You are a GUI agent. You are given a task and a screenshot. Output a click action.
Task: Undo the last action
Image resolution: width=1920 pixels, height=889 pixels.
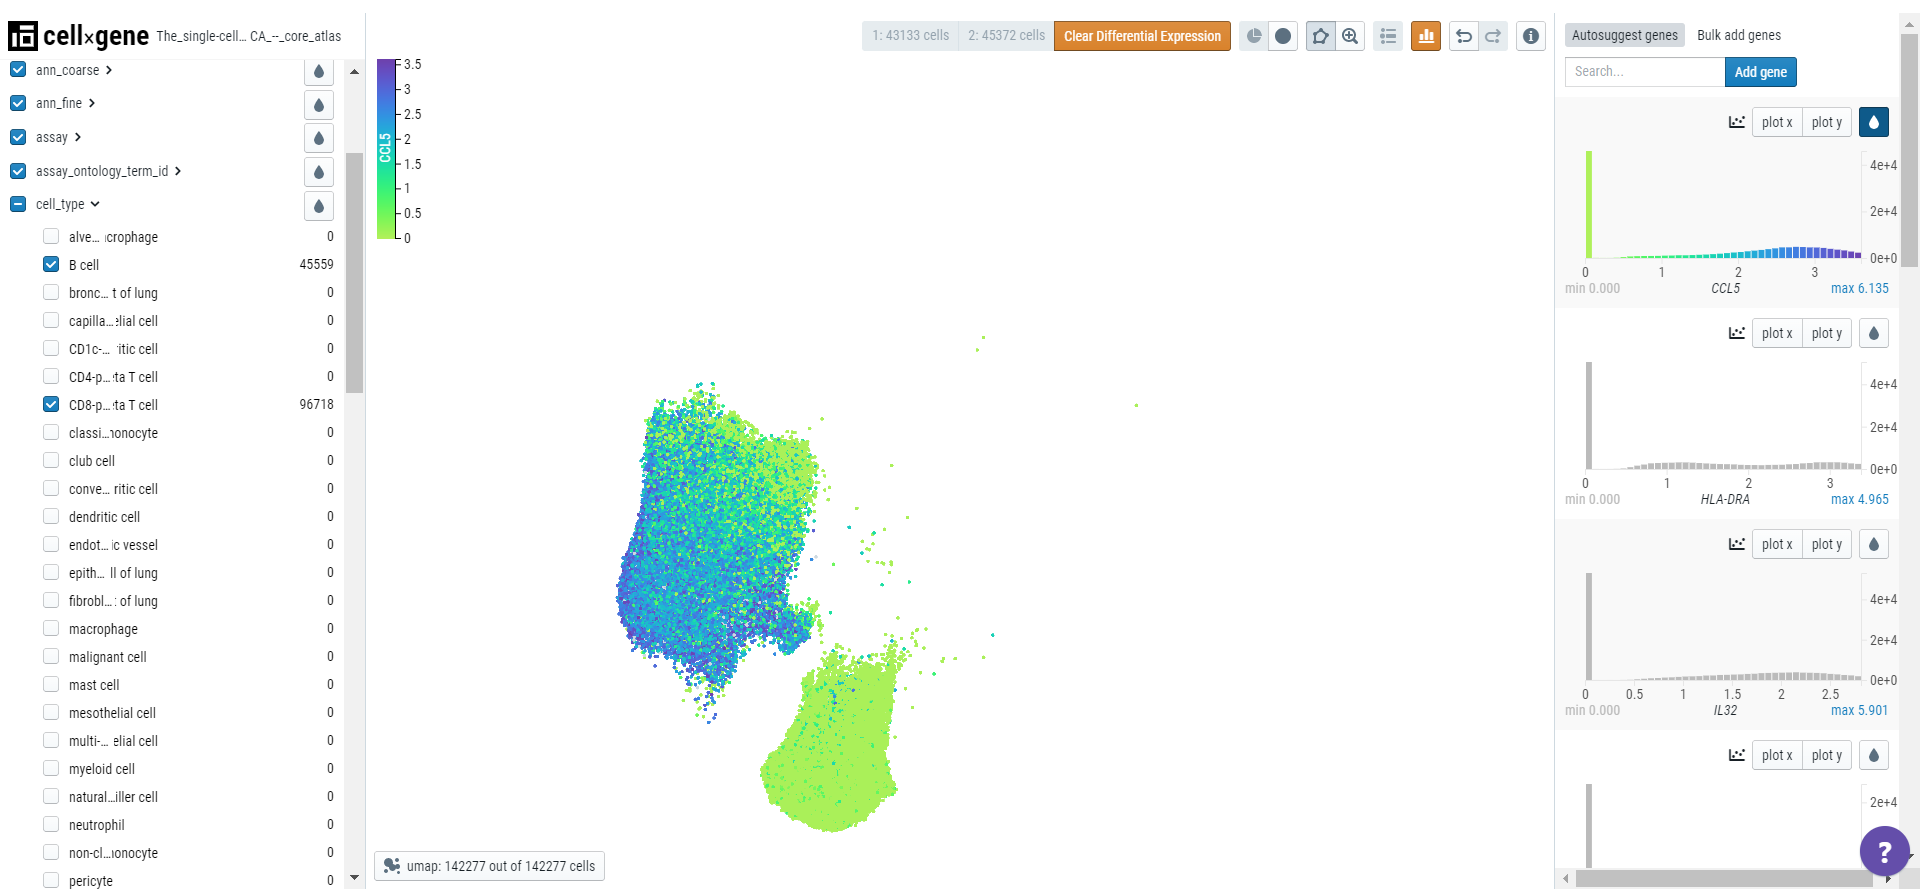tap(1464, 36)
